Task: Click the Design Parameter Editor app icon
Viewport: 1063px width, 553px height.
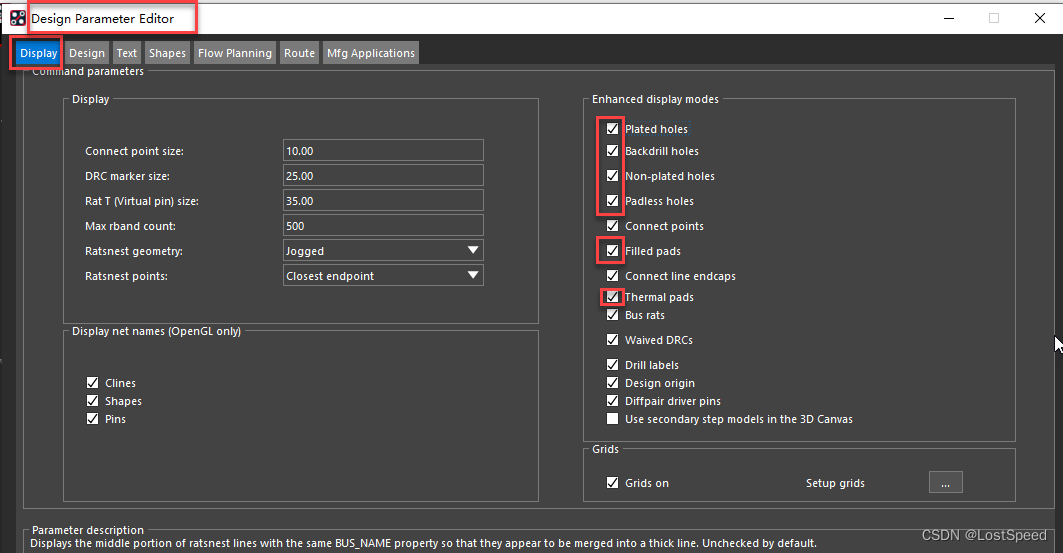Action: point(17,18)
